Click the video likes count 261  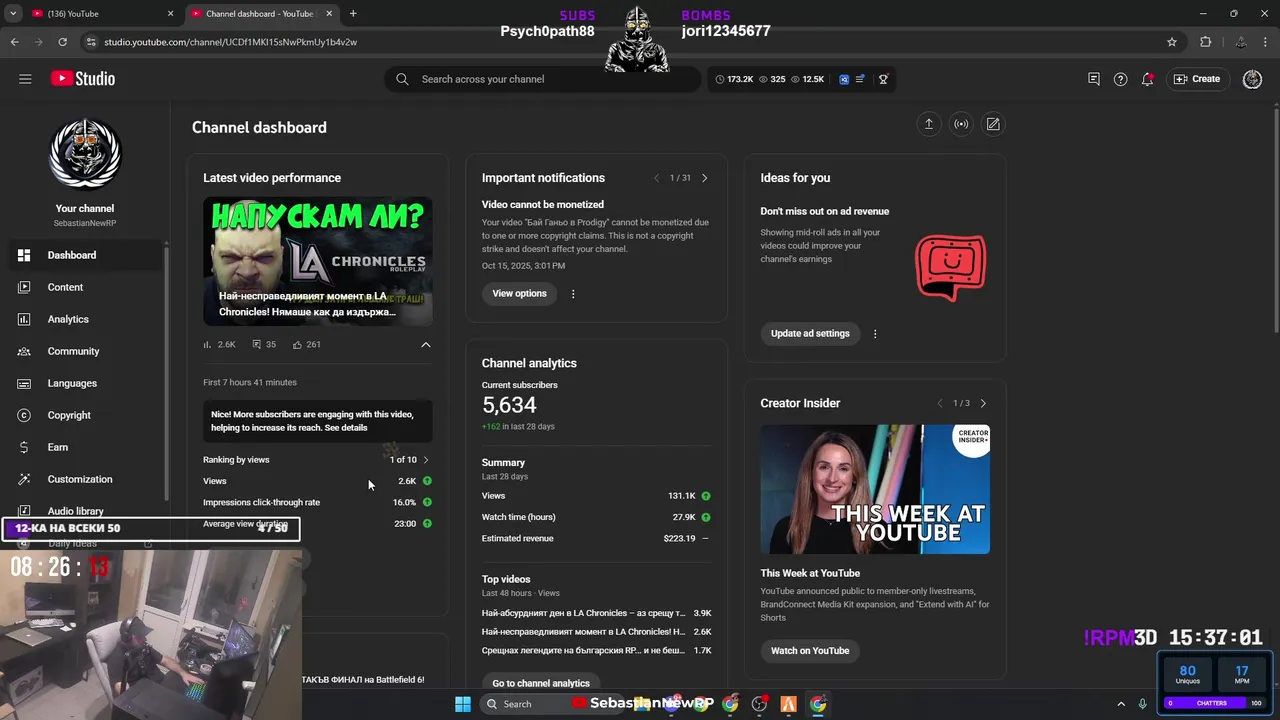[x=306, y=344]
